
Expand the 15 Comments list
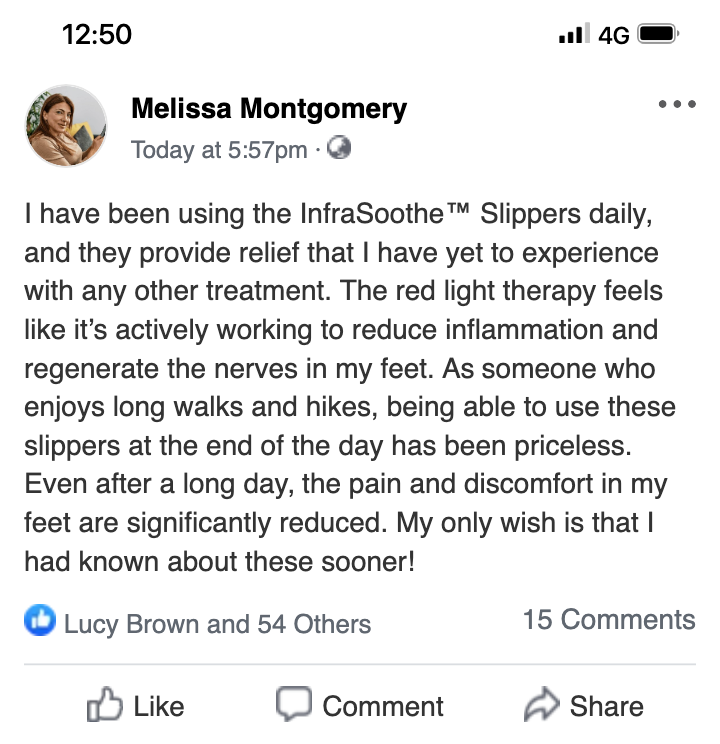point(608,619)
